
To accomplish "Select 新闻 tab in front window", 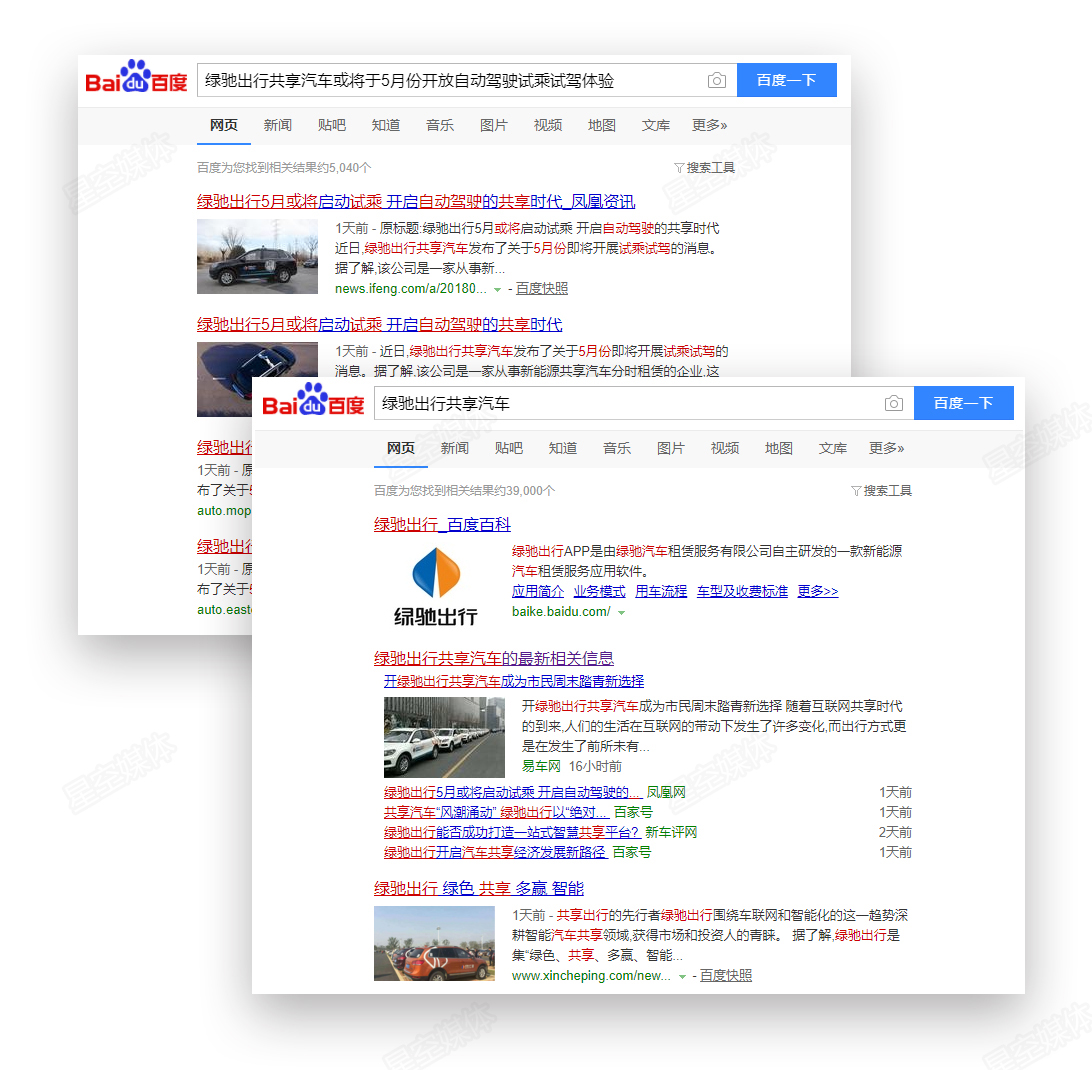I will coord(454,448).
